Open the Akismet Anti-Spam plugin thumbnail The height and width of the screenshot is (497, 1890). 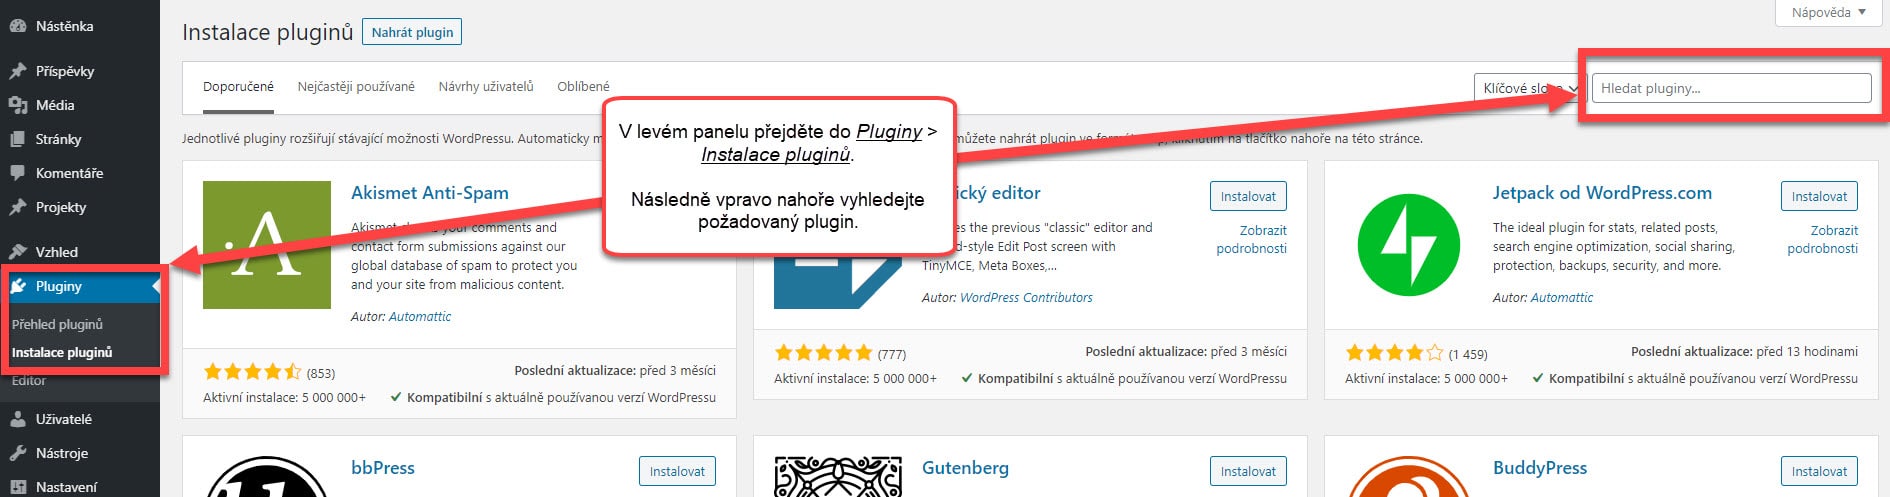(x=267, y=245)
